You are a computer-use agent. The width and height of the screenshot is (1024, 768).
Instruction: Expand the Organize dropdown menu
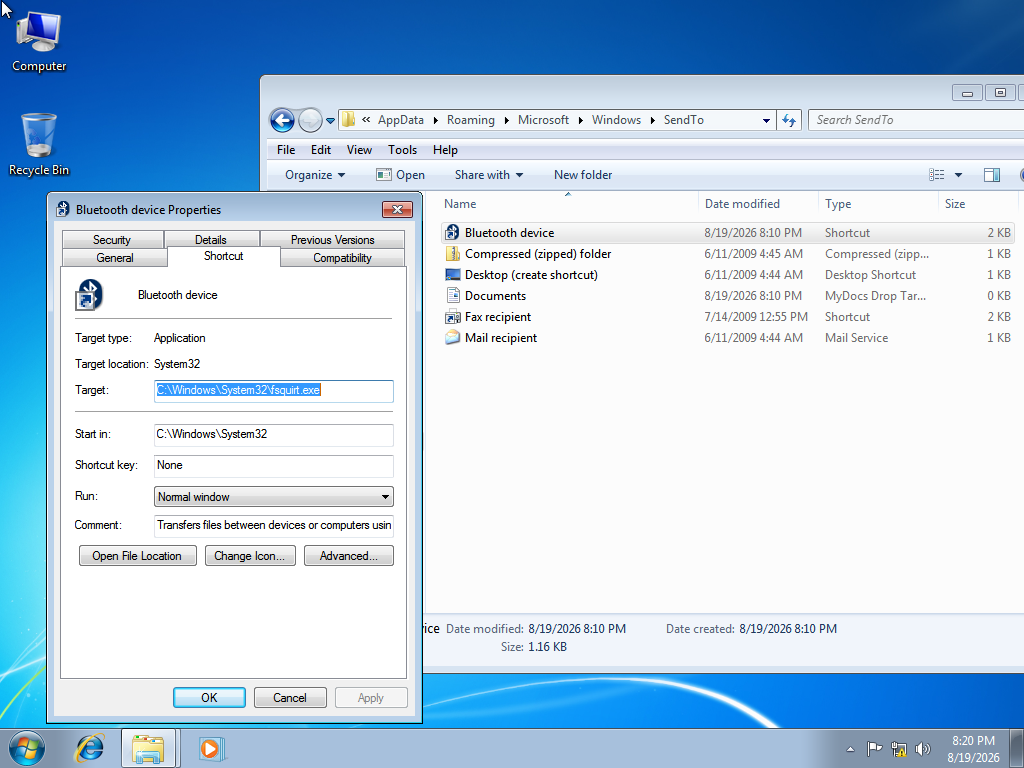tap(315, 175)
